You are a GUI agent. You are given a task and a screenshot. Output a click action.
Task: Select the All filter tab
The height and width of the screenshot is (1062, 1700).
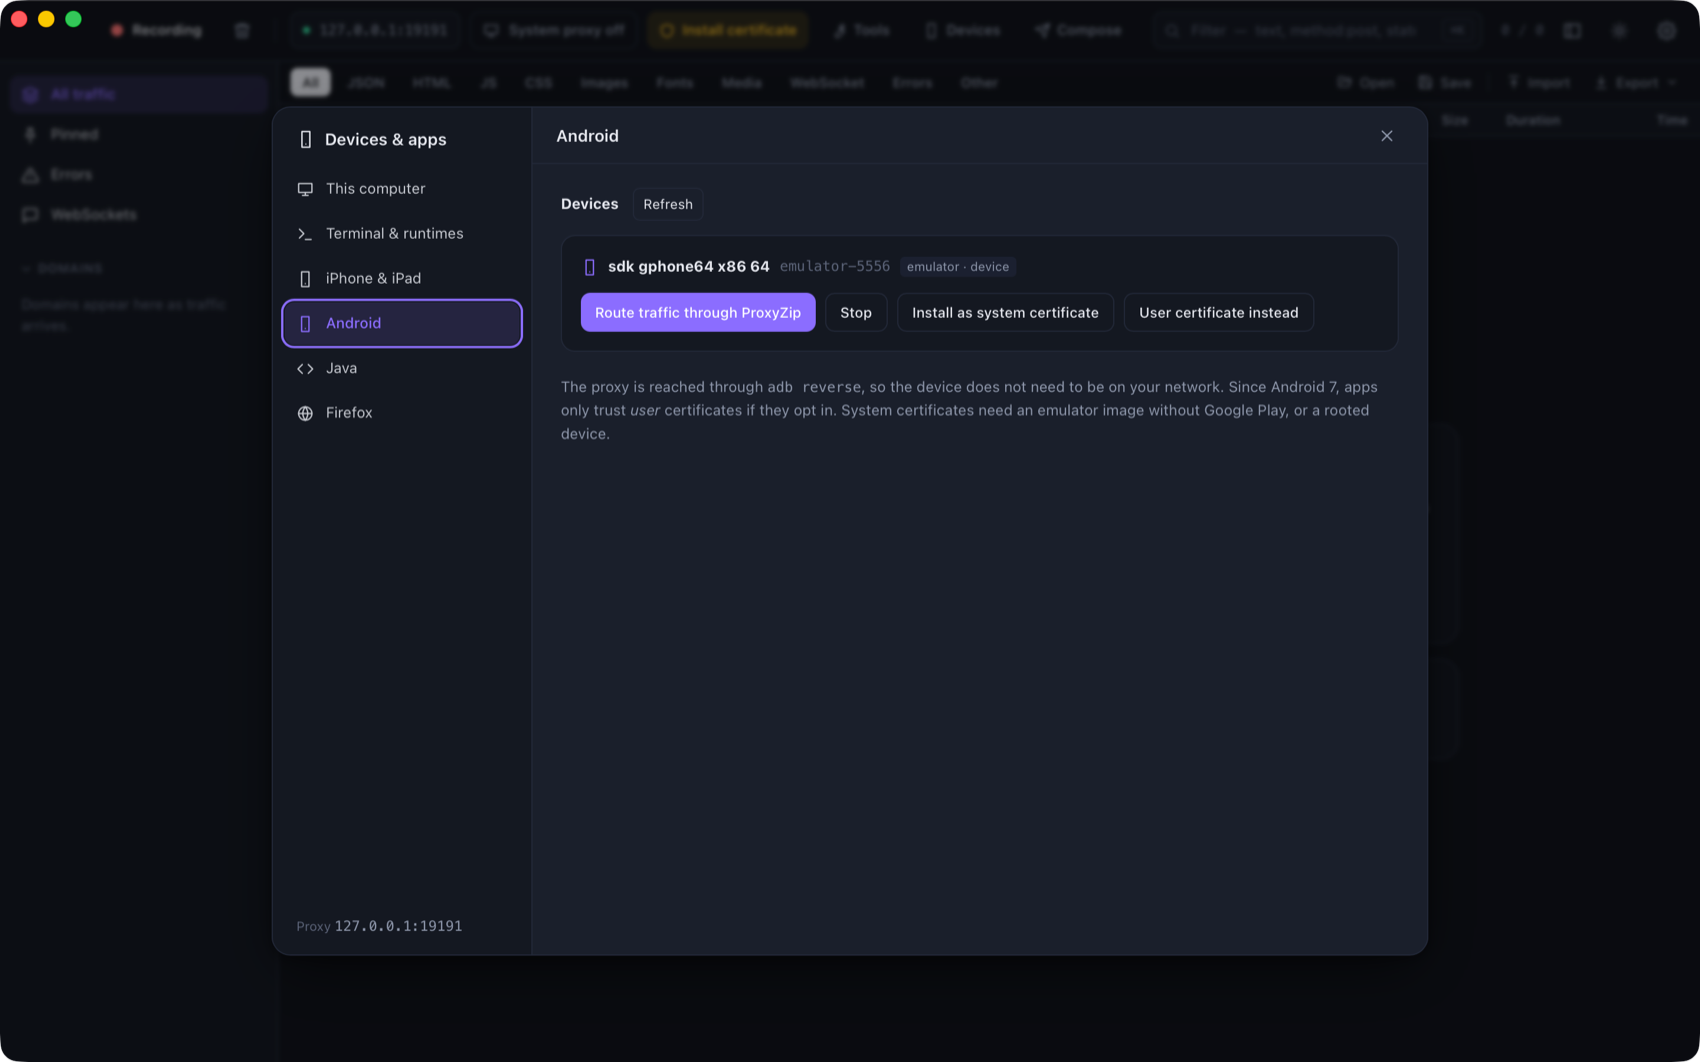tap(310, 82)
